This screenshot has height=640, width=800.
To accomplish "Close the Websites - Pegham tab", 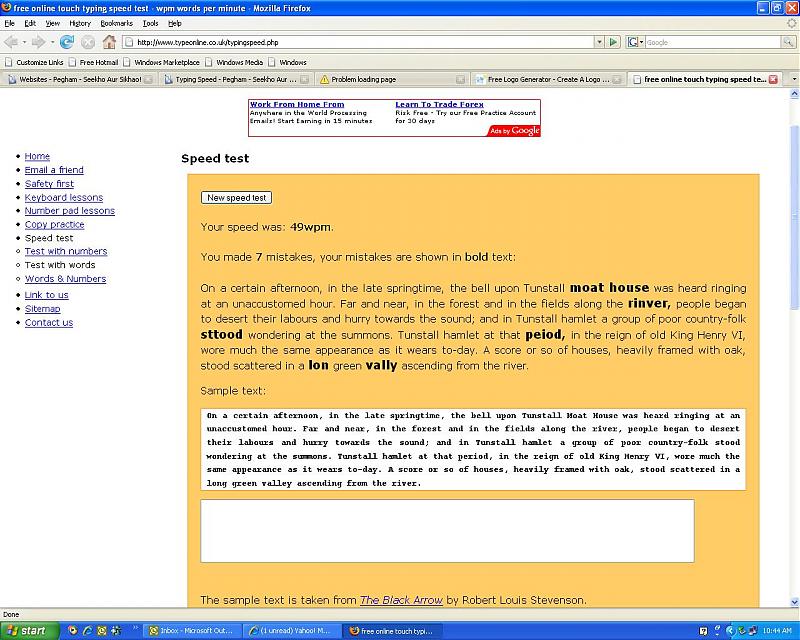I will point(148,79).
